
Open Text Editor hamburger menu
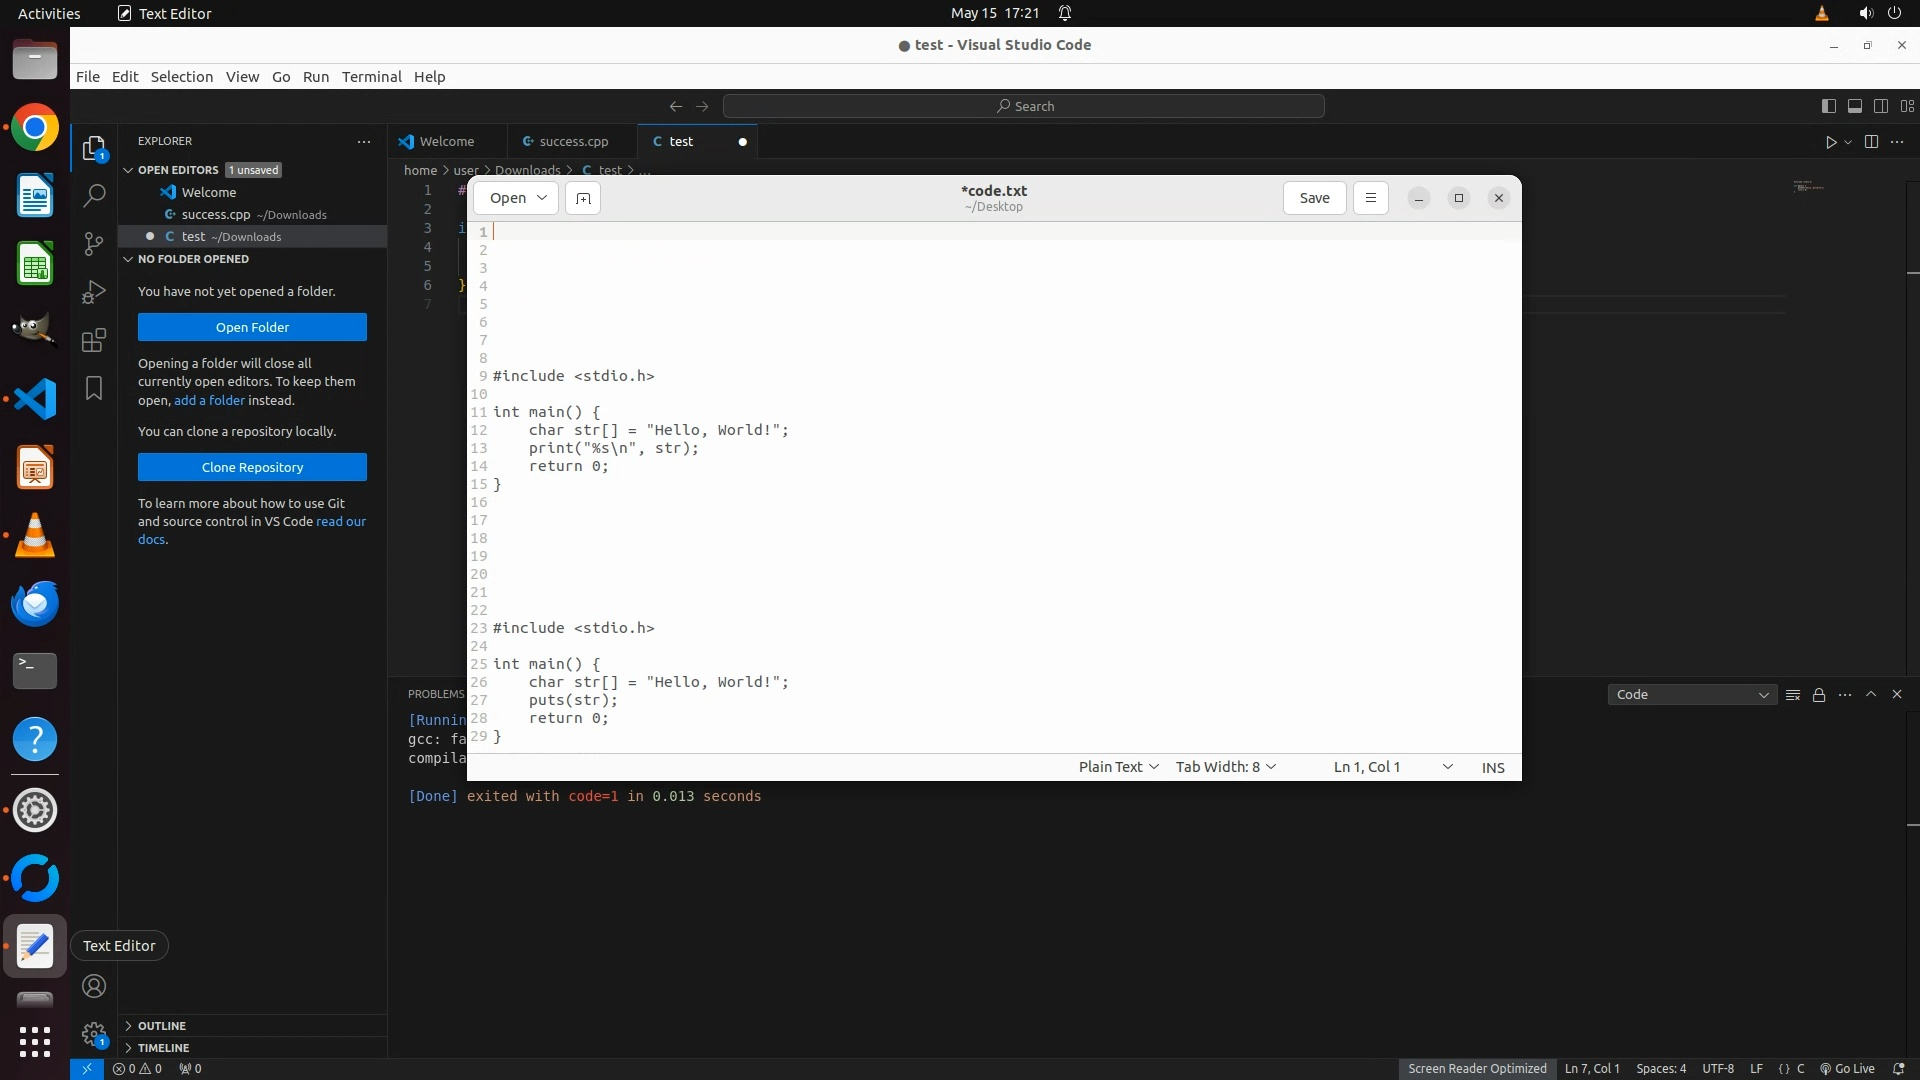pos(1370,198)
